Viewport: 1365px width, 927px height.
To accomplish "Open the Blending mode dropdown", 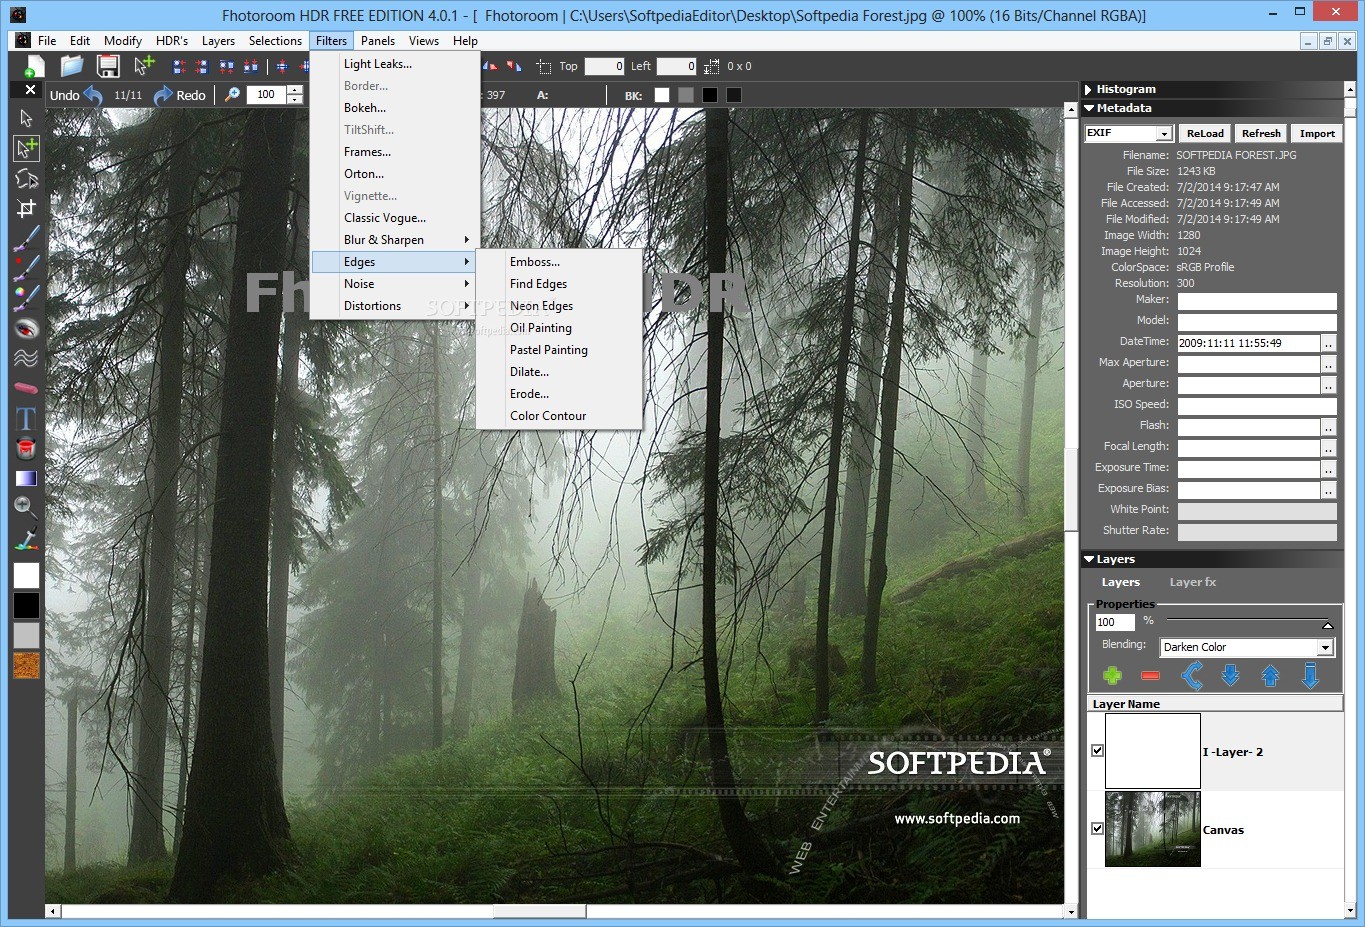I will coord(1325,647).
